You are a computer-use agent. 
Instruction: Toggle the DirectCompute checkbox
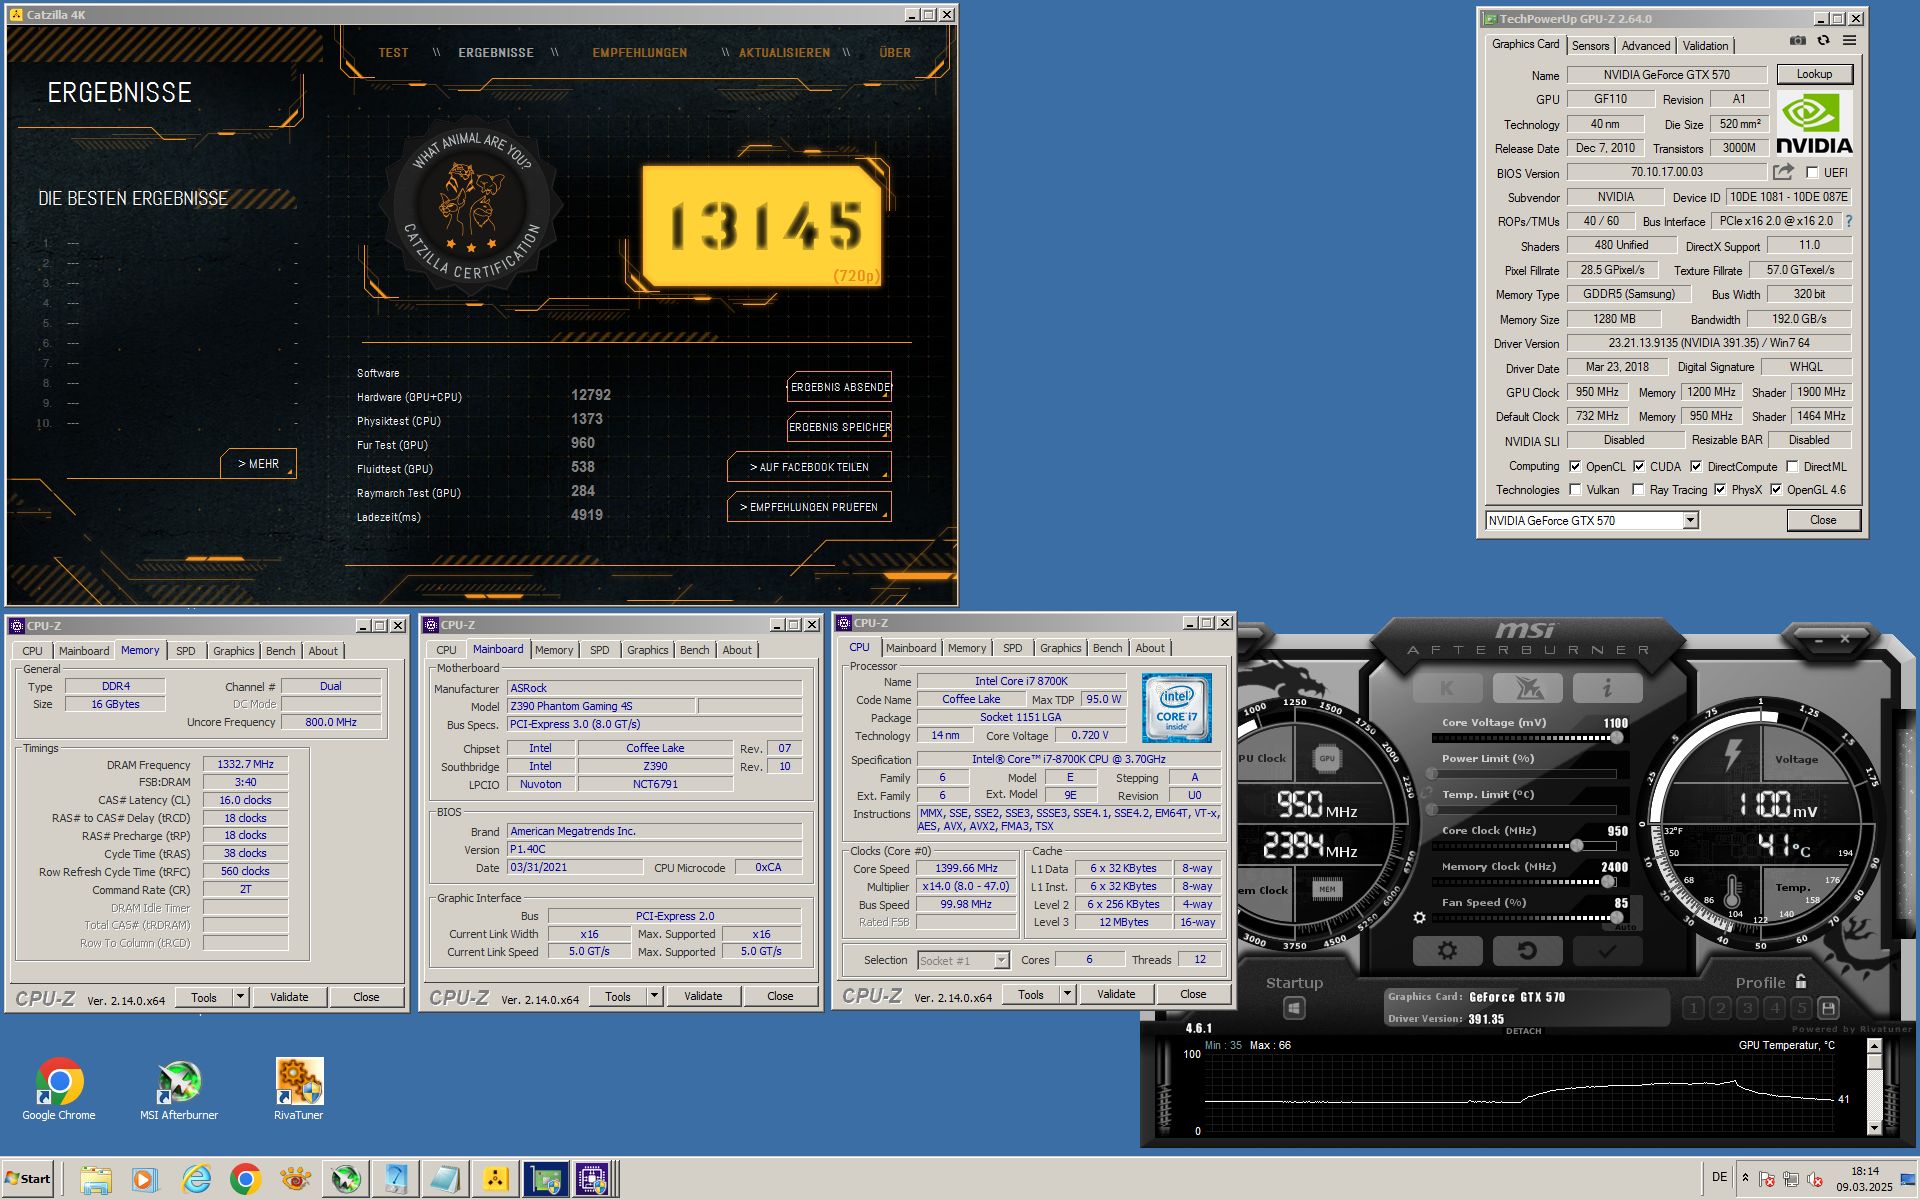pyautogui.click(x=1696, y=466)
